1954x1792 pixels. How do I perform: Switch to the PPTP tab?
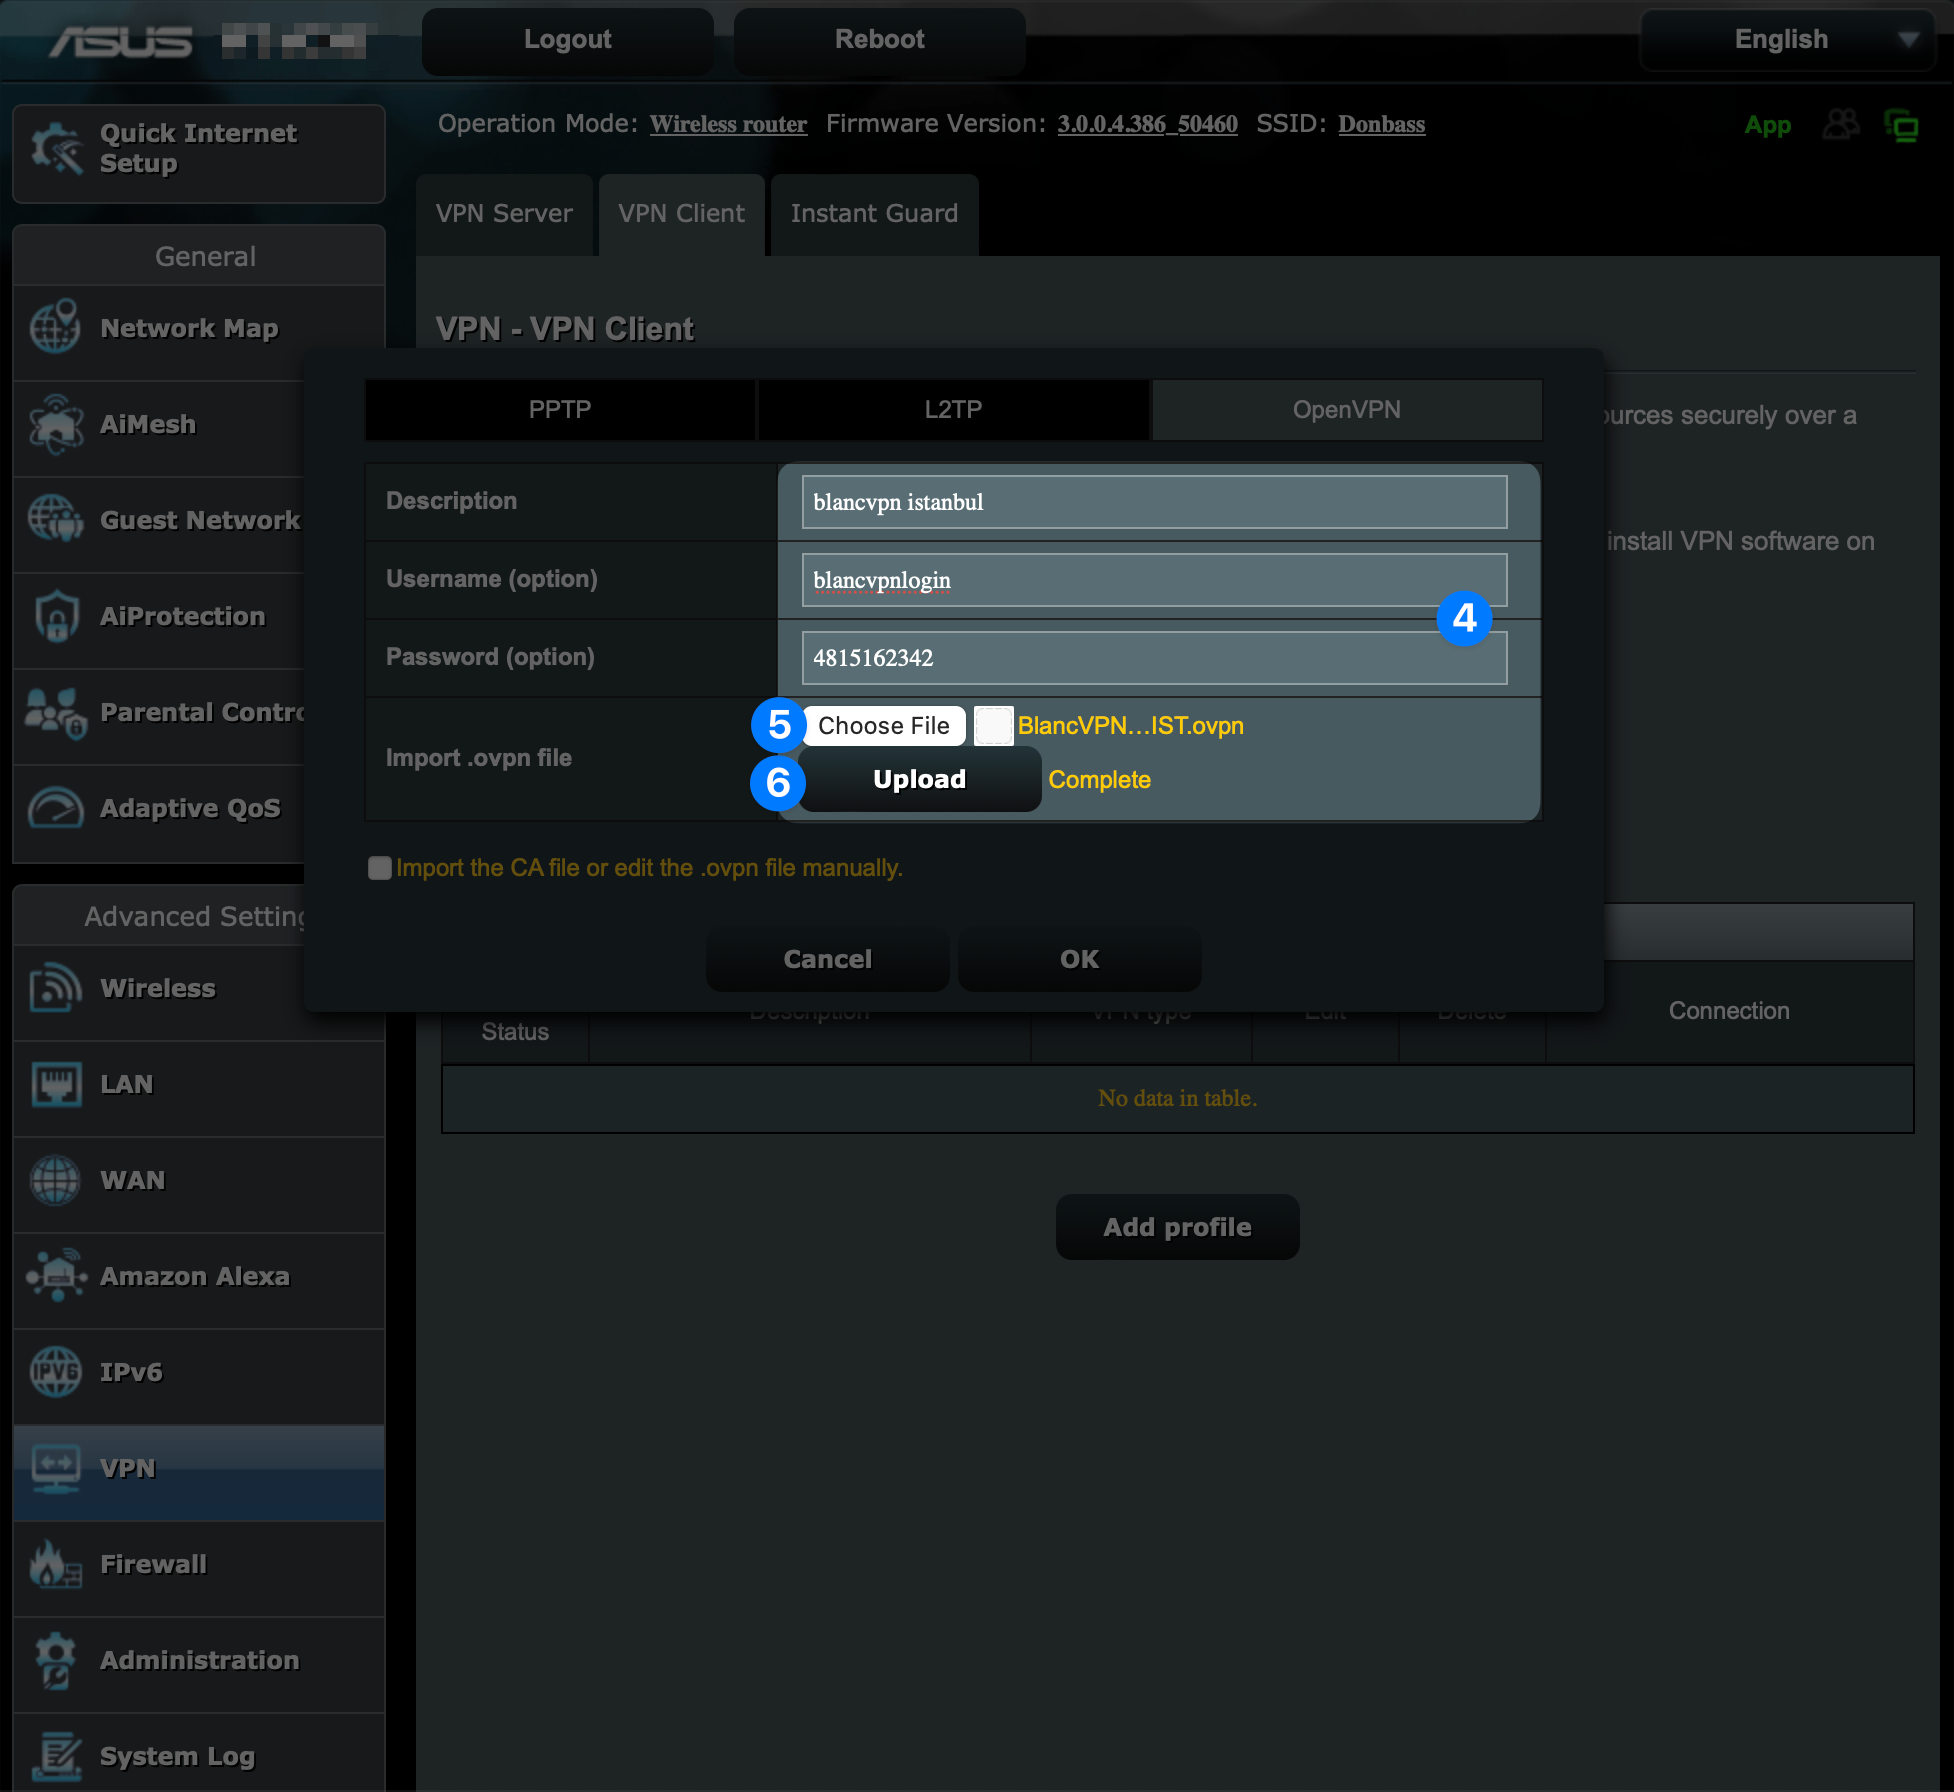[559, 410]
